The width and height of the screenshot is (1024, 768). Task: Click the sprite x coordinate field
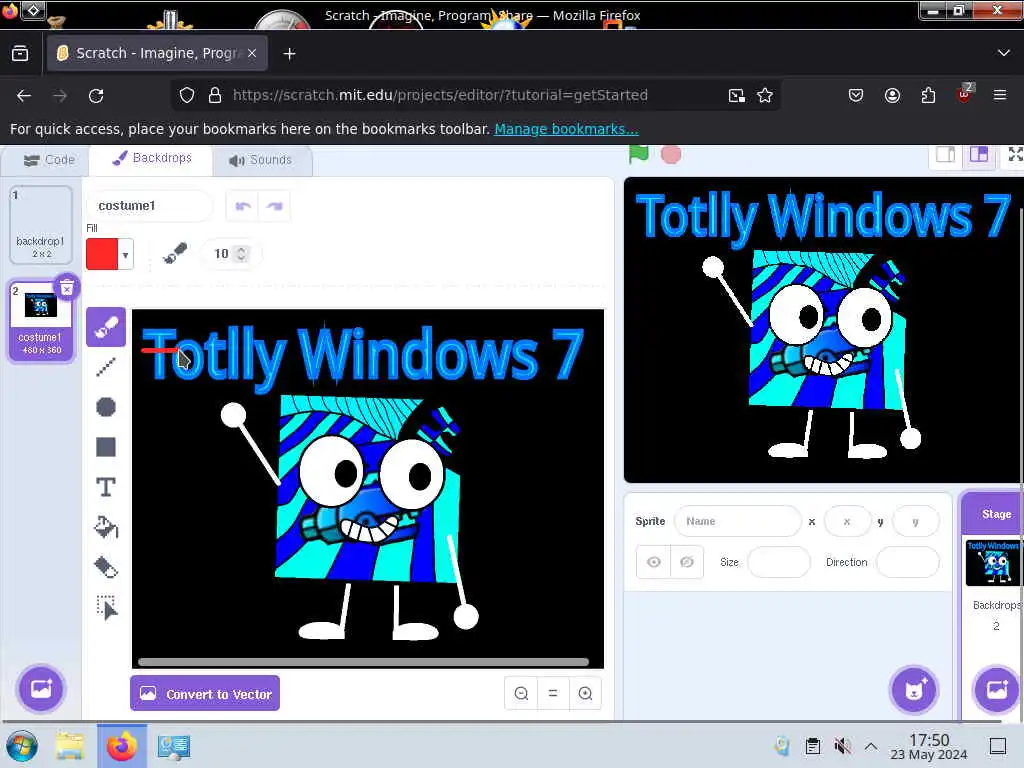[847, 521]
